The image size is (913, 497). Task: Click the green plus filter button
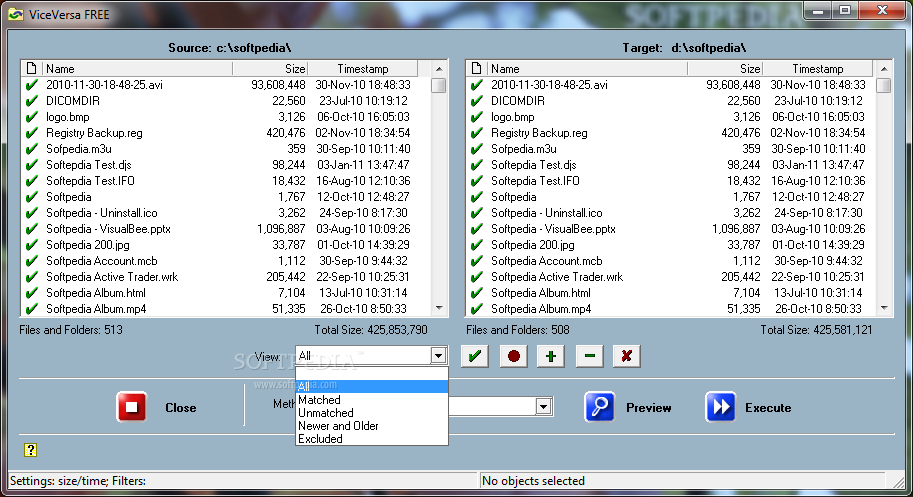coord(551,356)
